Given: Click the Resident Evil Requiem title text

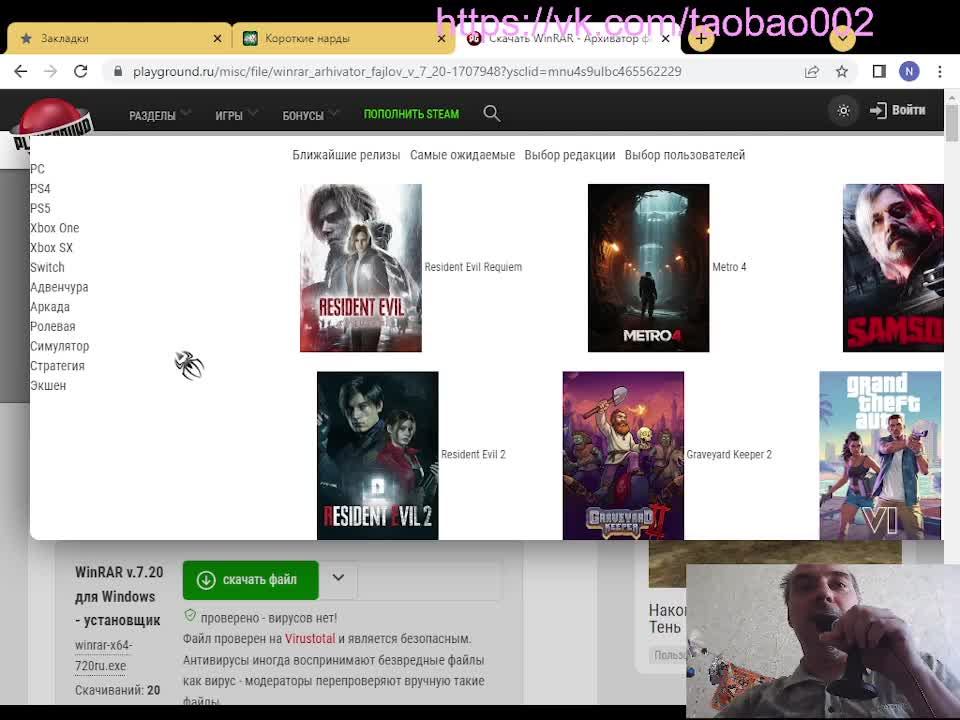Looking at the screenshot, I should 473,267.
